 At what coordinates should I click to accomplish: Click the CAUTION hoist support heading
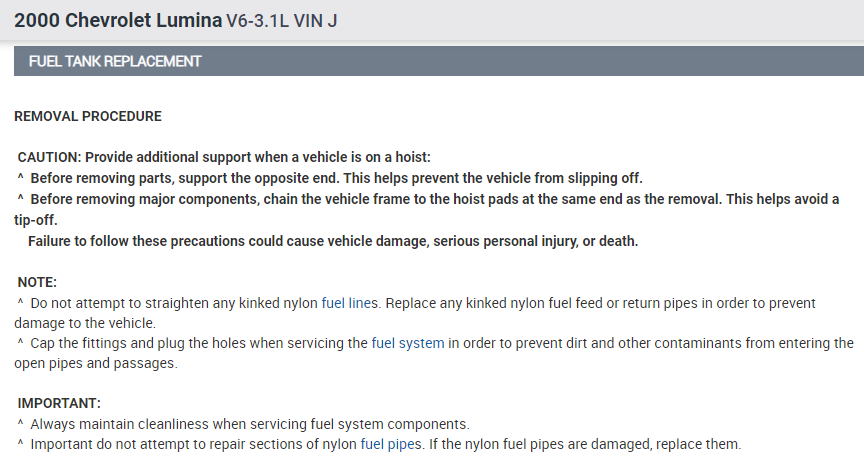[x=224, y=157]
